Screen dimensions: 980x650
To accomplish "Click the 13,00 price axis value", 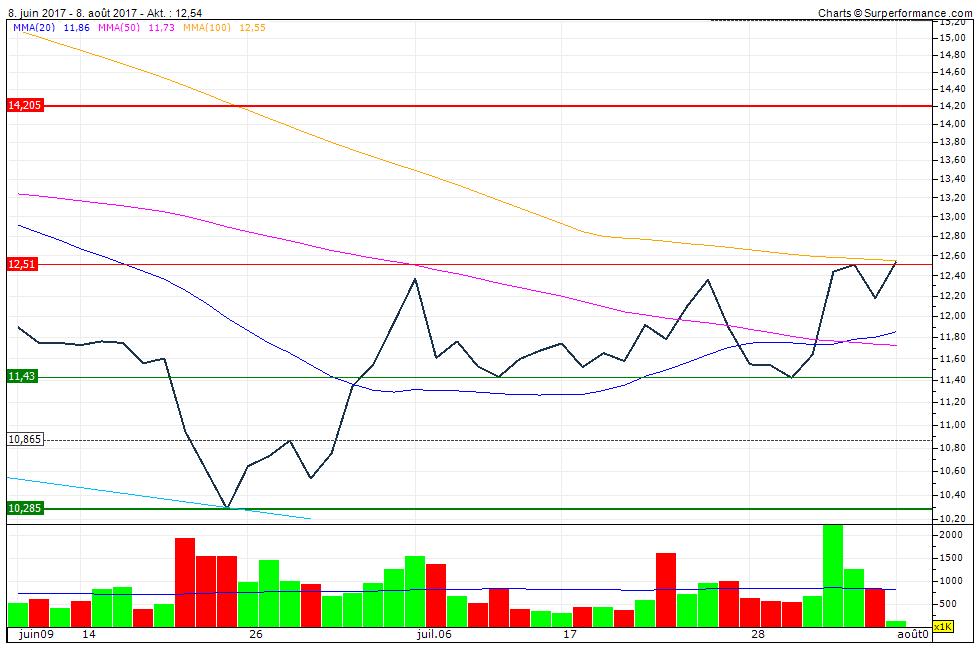I will point(952,217).
